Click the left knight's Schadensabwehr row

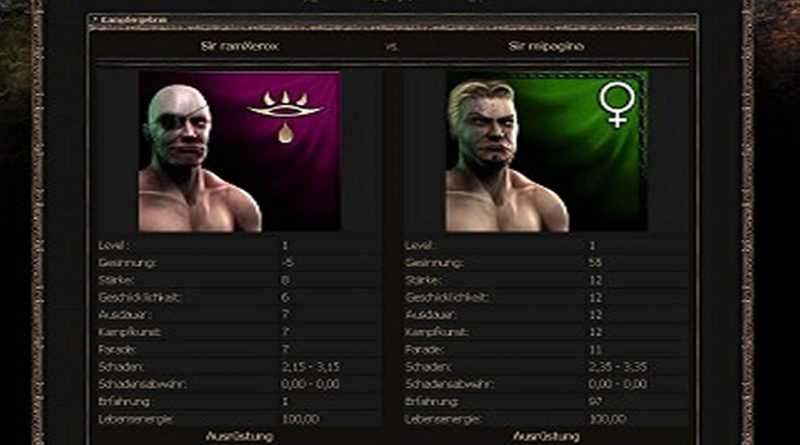(239, 384)
